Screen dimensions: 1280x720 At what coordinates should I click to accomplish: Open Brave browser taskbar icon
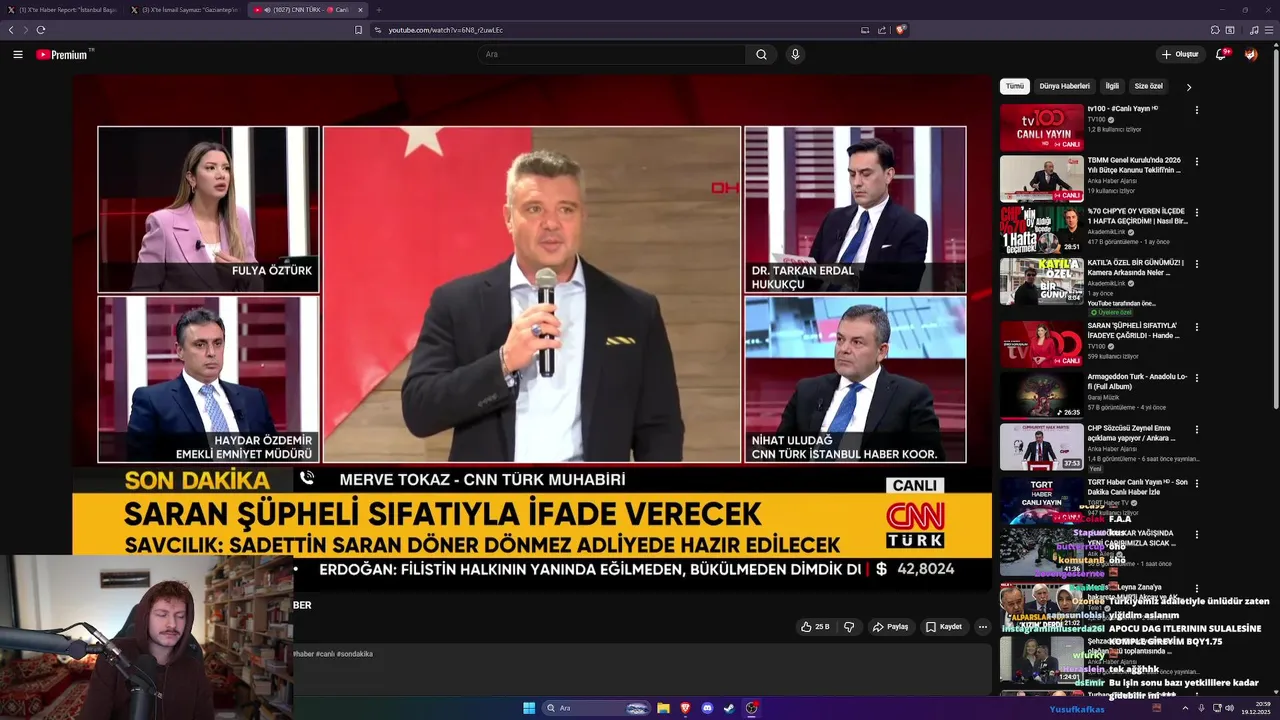(685, 708)
